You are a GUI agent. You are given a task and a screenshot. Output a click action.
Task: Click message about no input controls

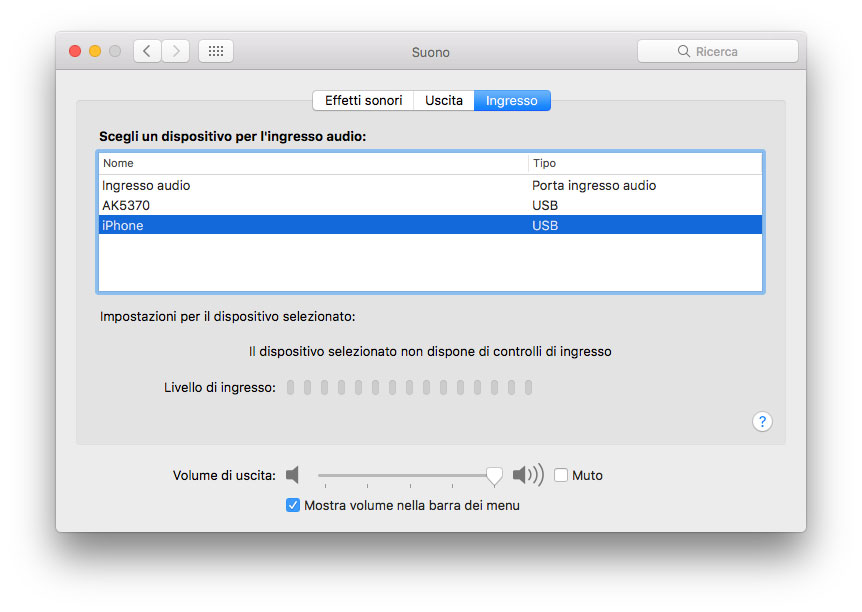[430, 351]
